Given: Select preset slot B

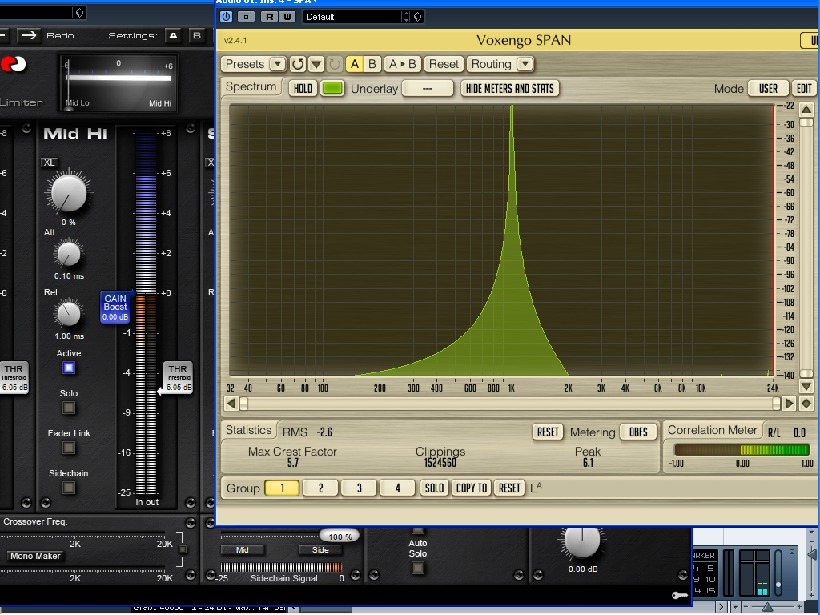Looking at the screenshot, I should coord(372,64).
